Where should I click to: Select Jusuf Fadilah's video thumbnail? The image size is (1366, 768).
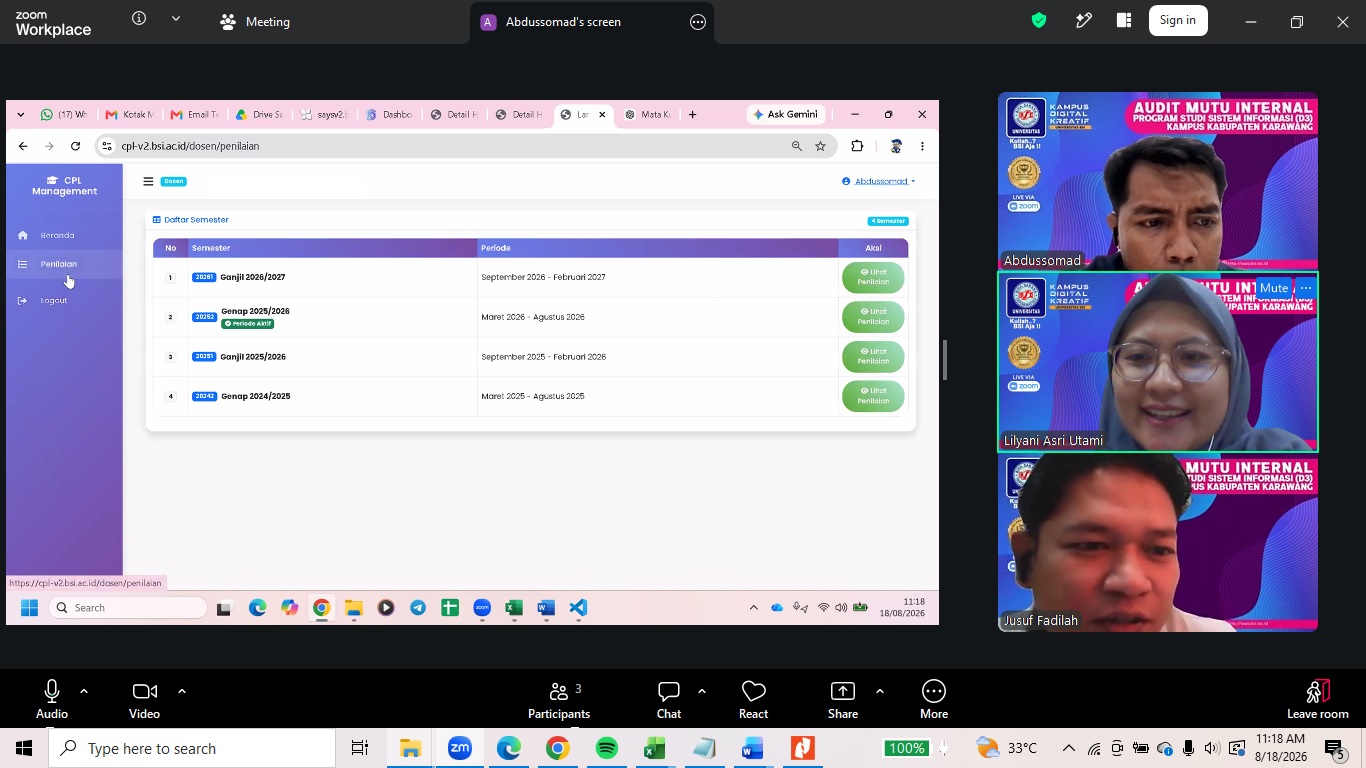coord(1158,542)
